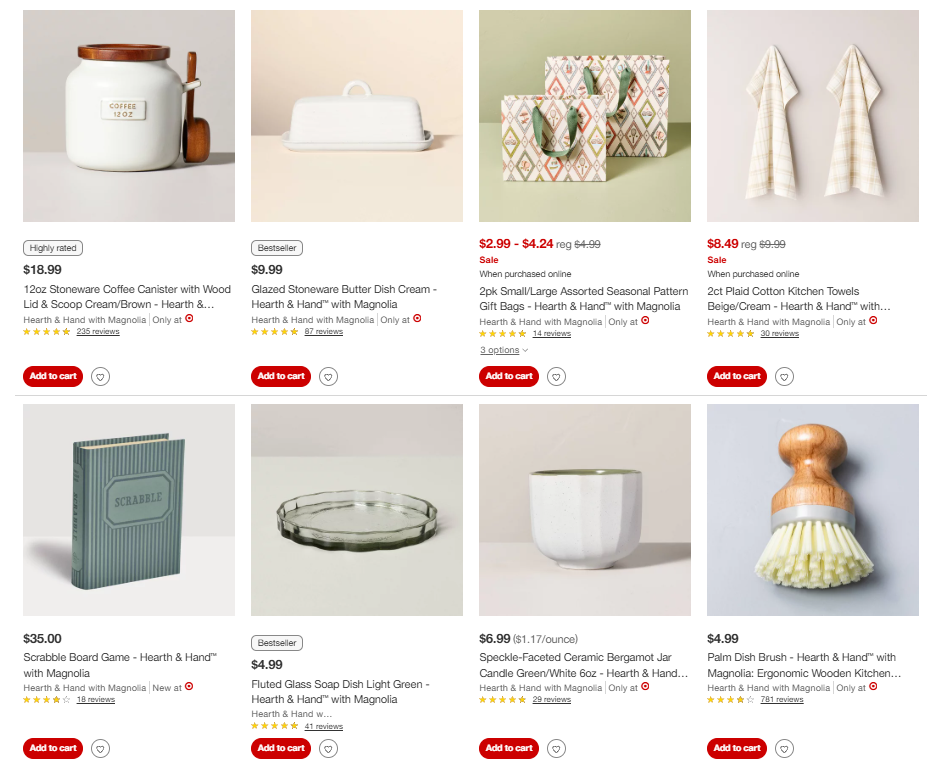Open Hearth & Hand with Magnolia brand under candle
Image resolution: width=947 pixels, height=767 pixels.
(541, 688)
